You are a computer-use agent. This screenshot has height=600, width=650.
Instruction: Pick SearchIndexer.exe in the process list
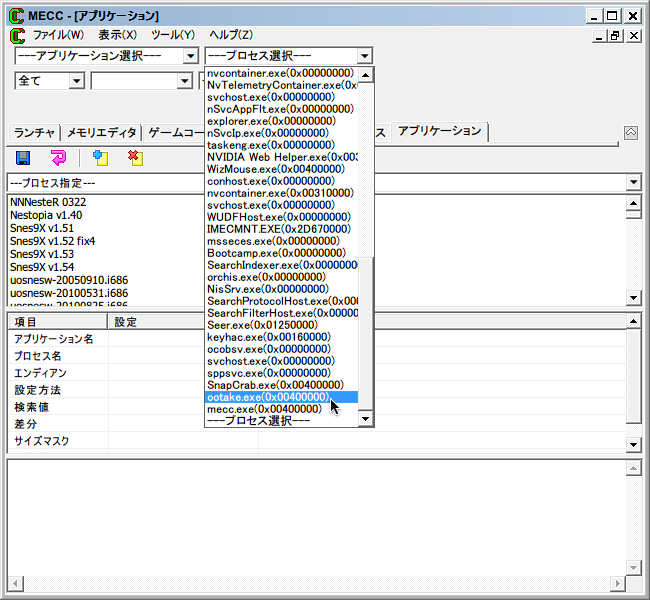[x=281, y=265]
